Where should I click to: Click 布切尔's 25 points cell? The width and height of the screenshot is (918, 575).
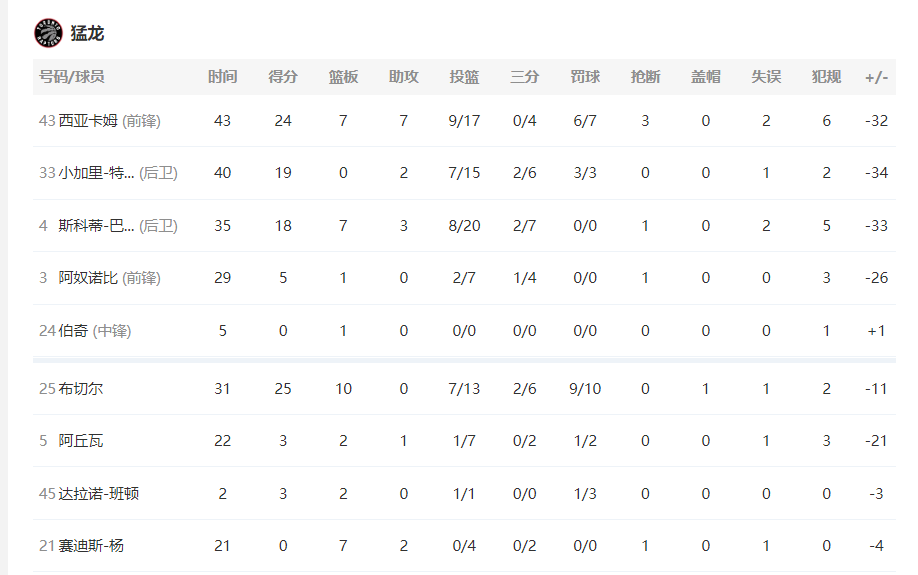click(283, 389)
